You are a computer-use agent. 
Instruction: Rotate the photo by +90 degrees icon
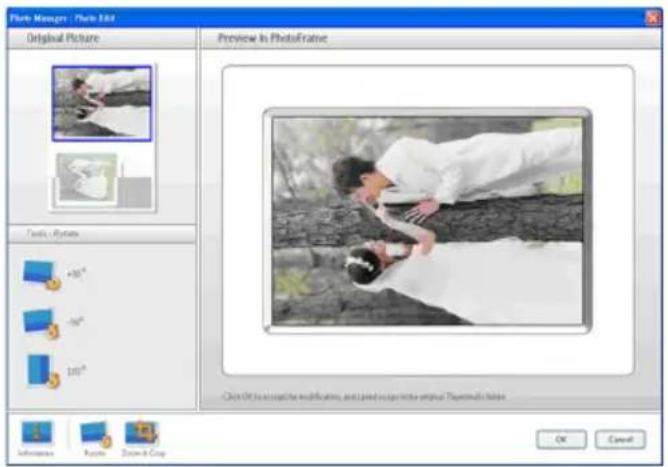coord(40,274)
